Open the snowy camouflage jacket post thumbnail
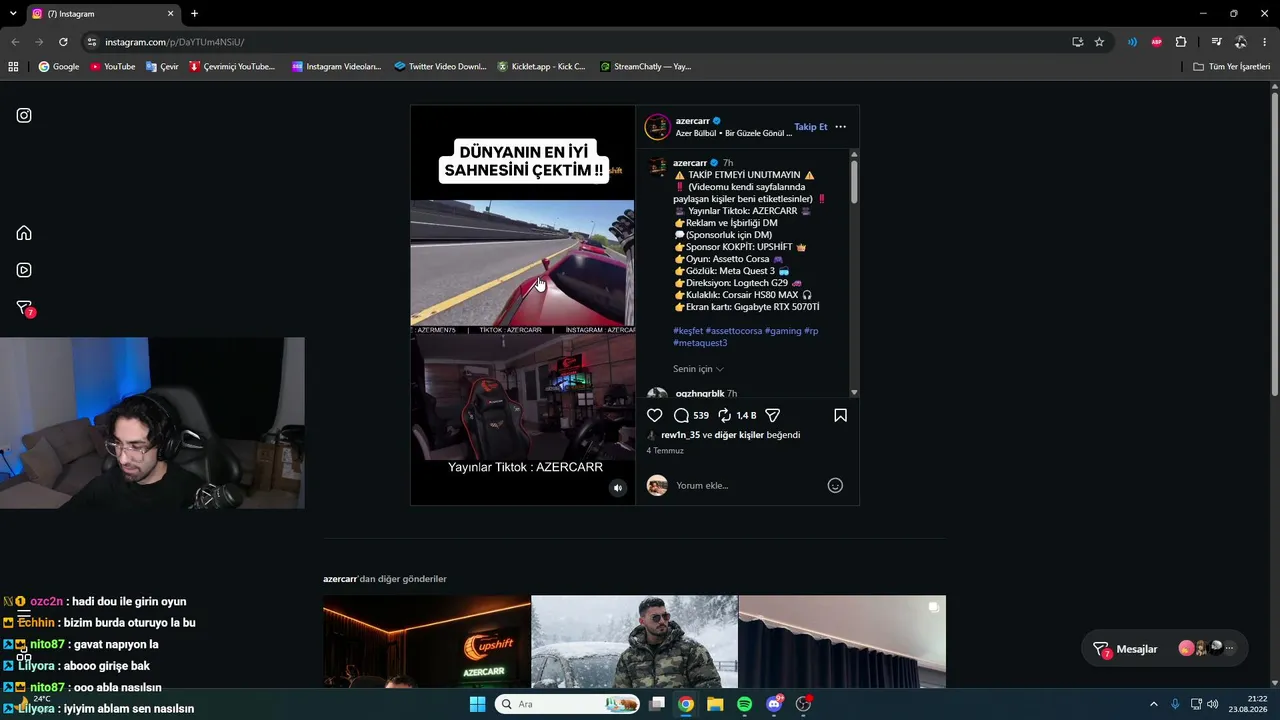This screenshot has width=1280, height=720. click(634, 642)
